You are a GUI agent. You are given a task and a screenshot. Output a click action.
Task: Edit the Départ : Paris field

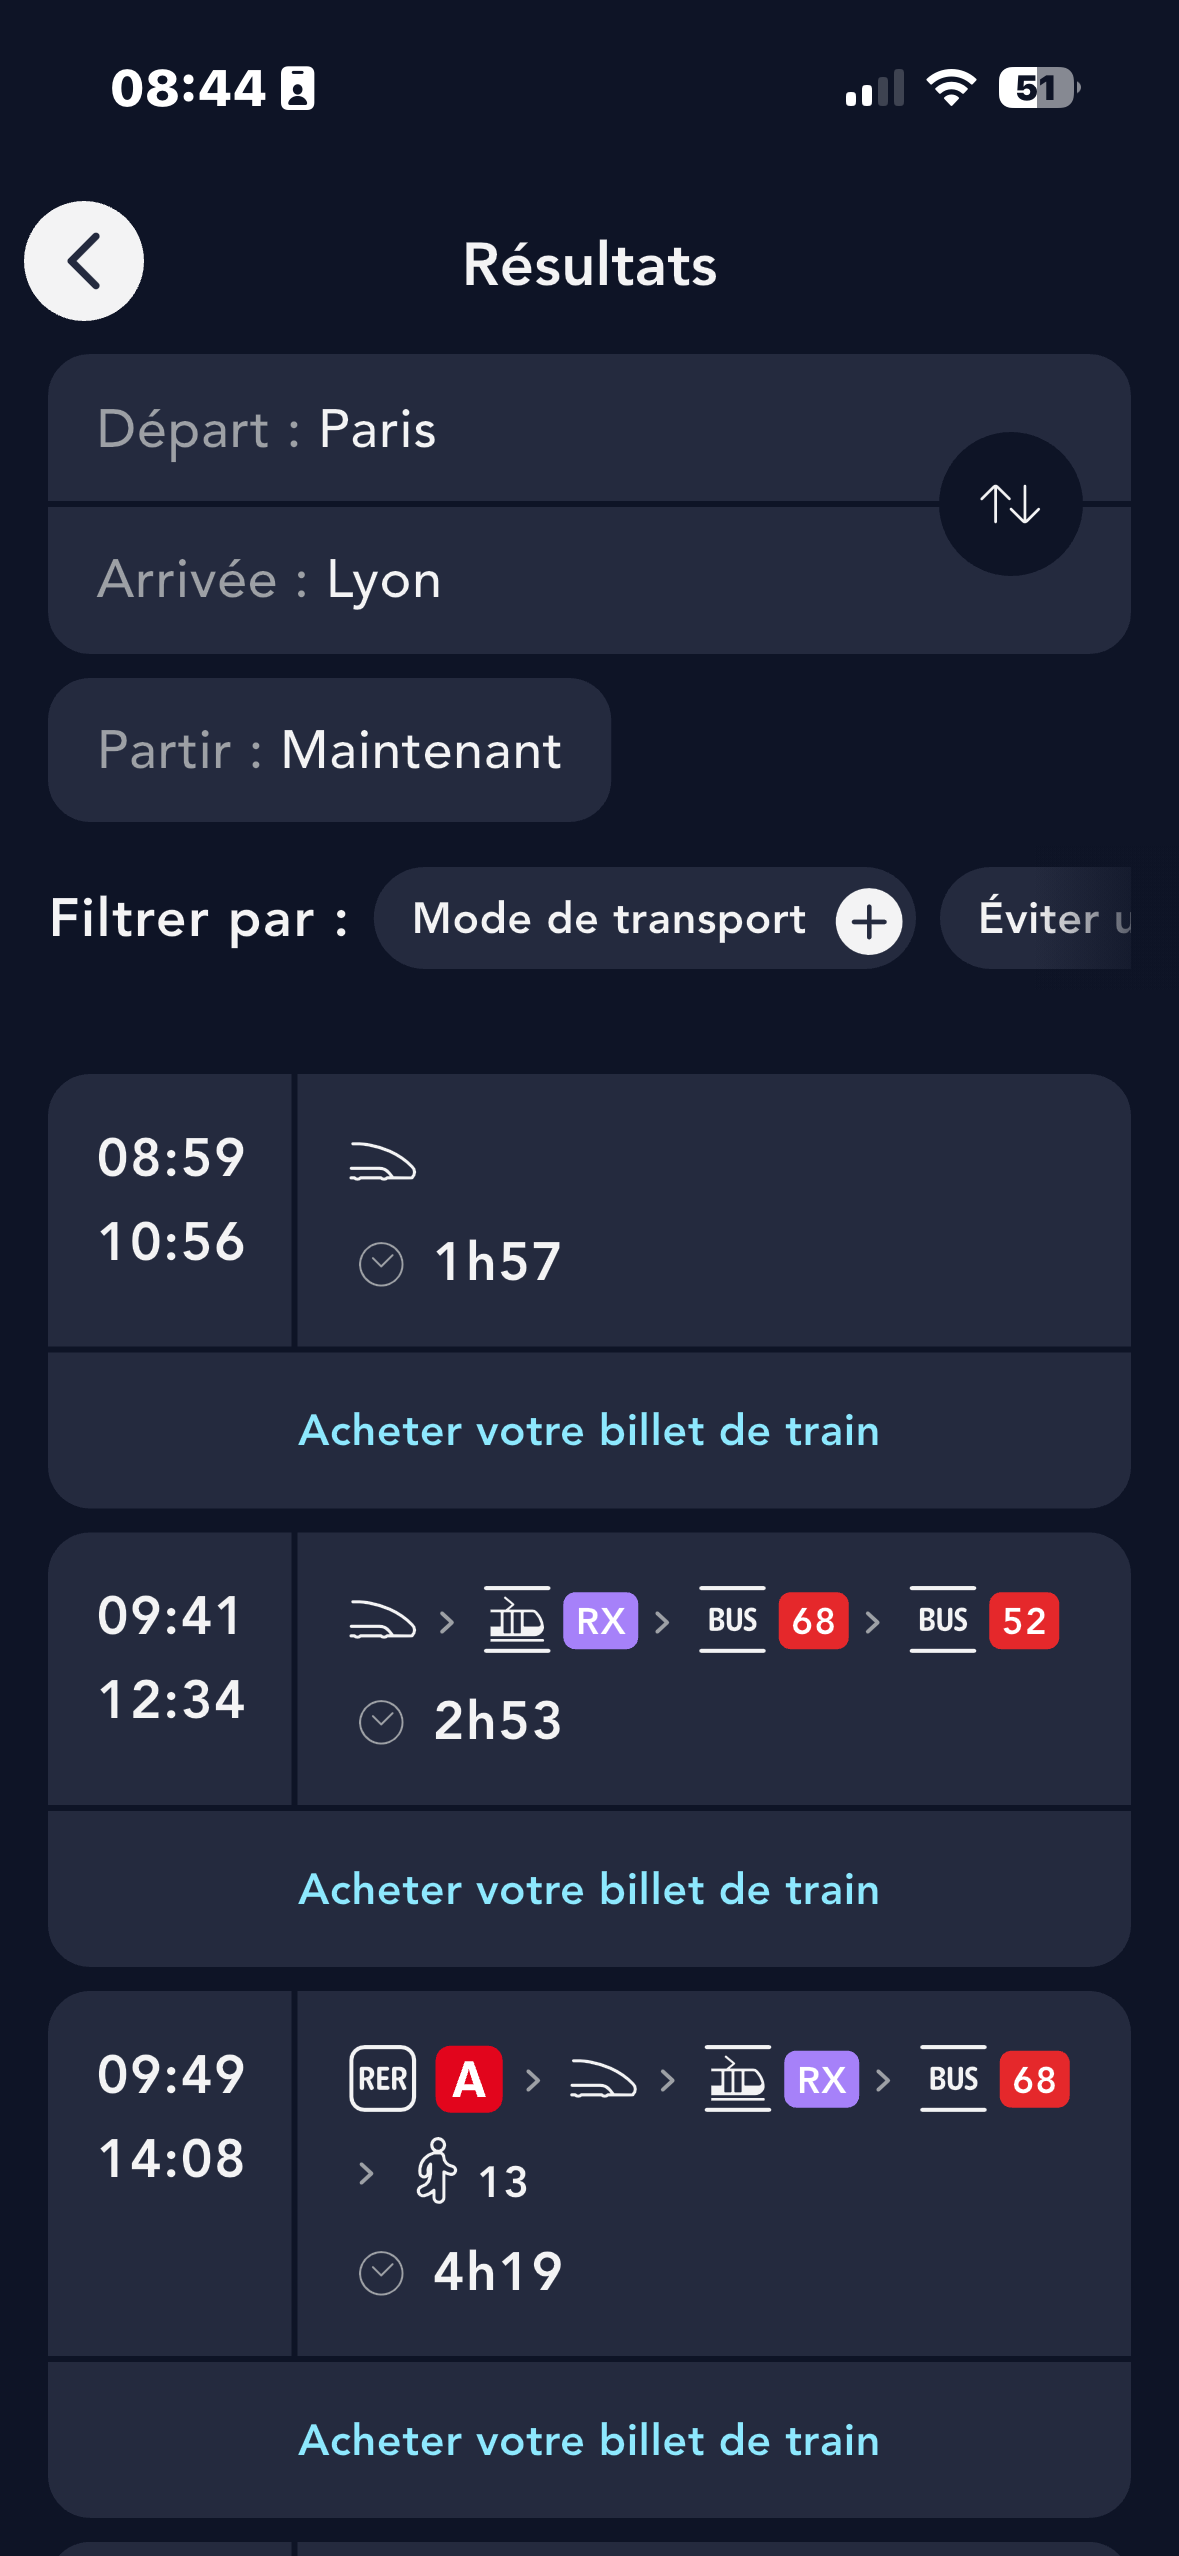pos(480,429)
